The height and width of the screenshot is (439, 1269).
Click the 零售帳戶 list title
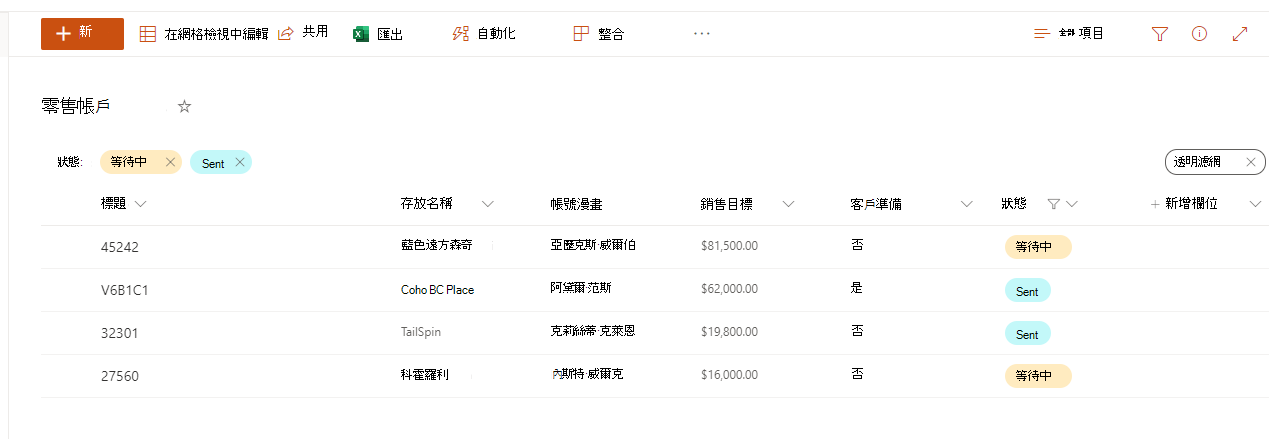pos(76,106)
